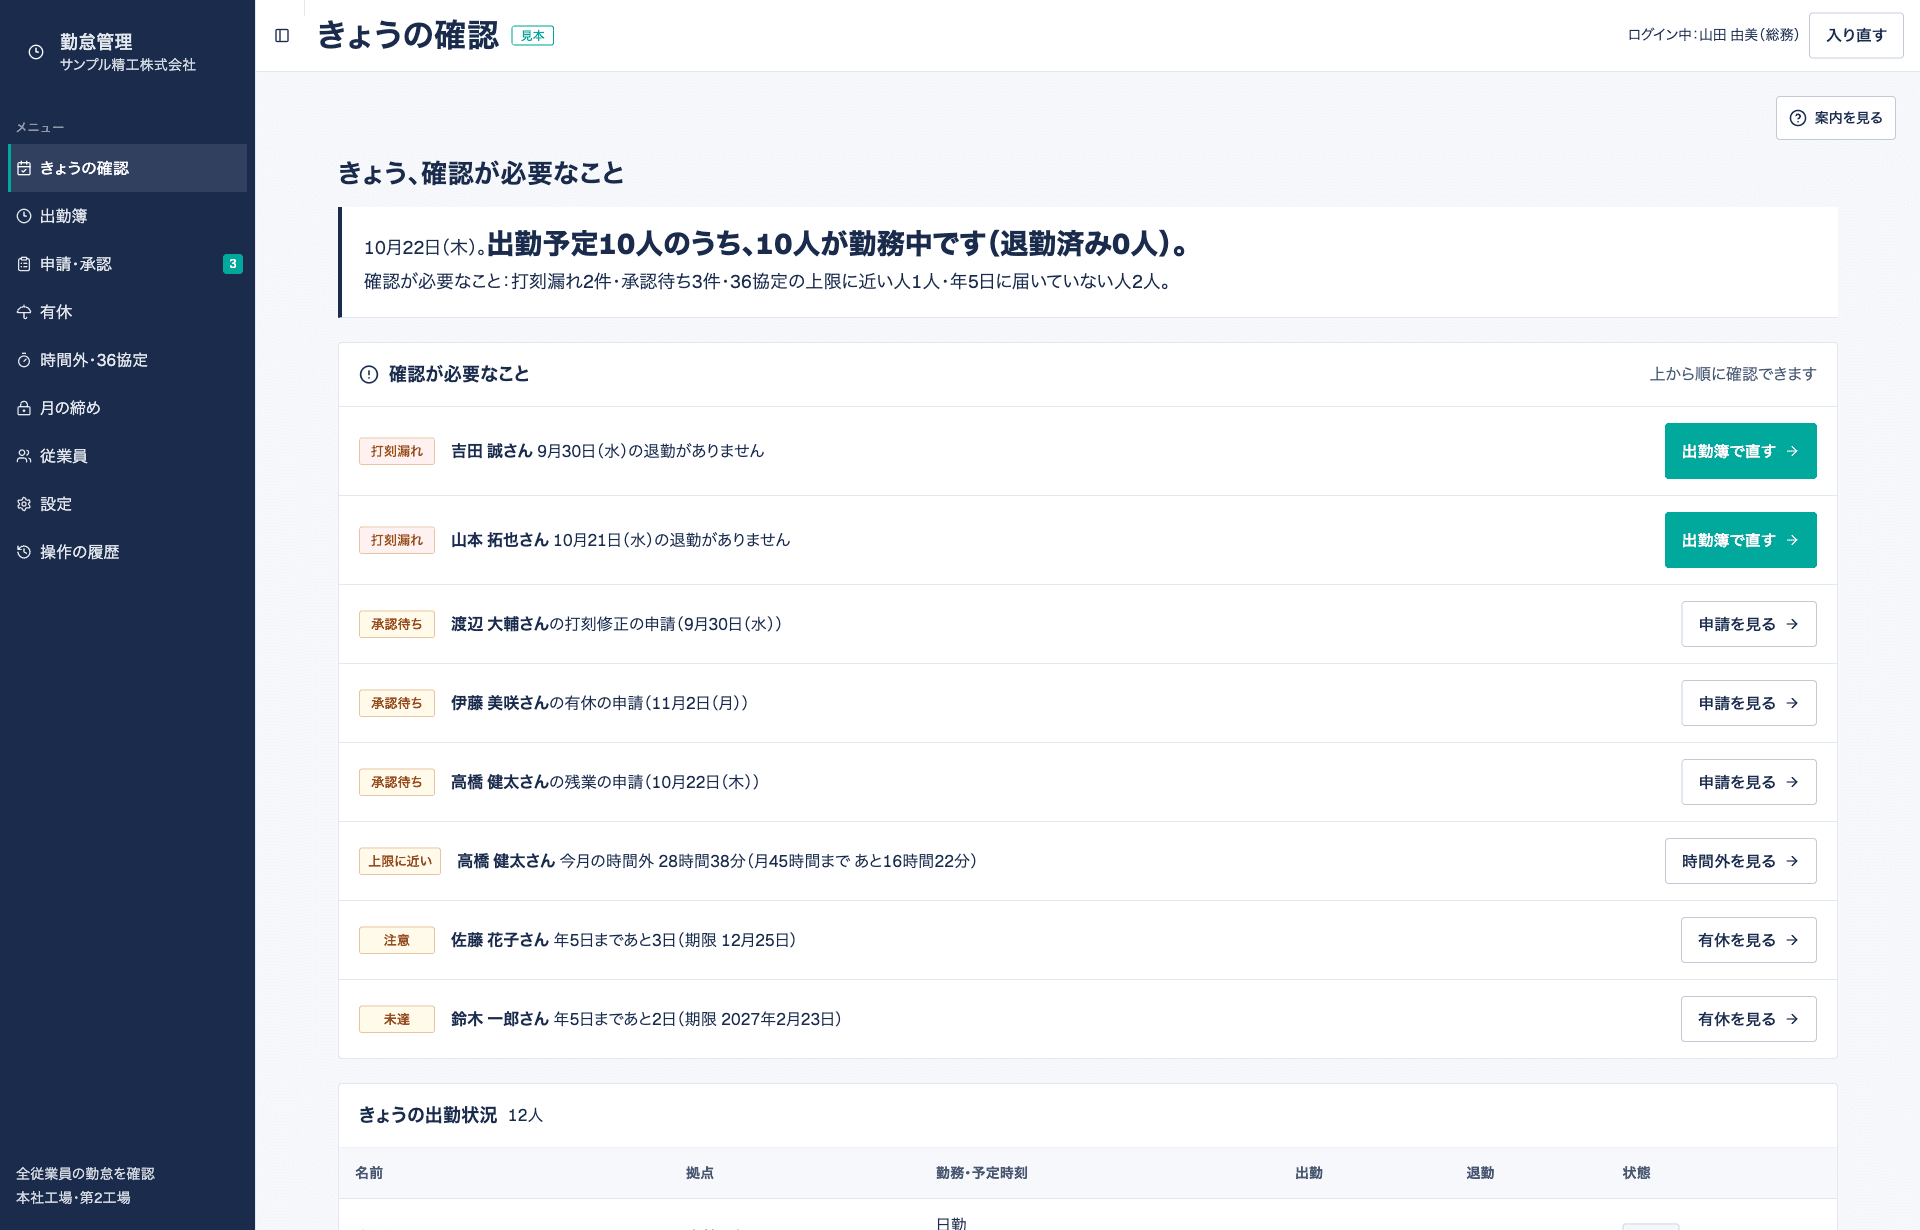The height and width of the screenshot is (1230, 1920).
Task: Click the gear icon for 設定
Action: click(x=24, y=504)
